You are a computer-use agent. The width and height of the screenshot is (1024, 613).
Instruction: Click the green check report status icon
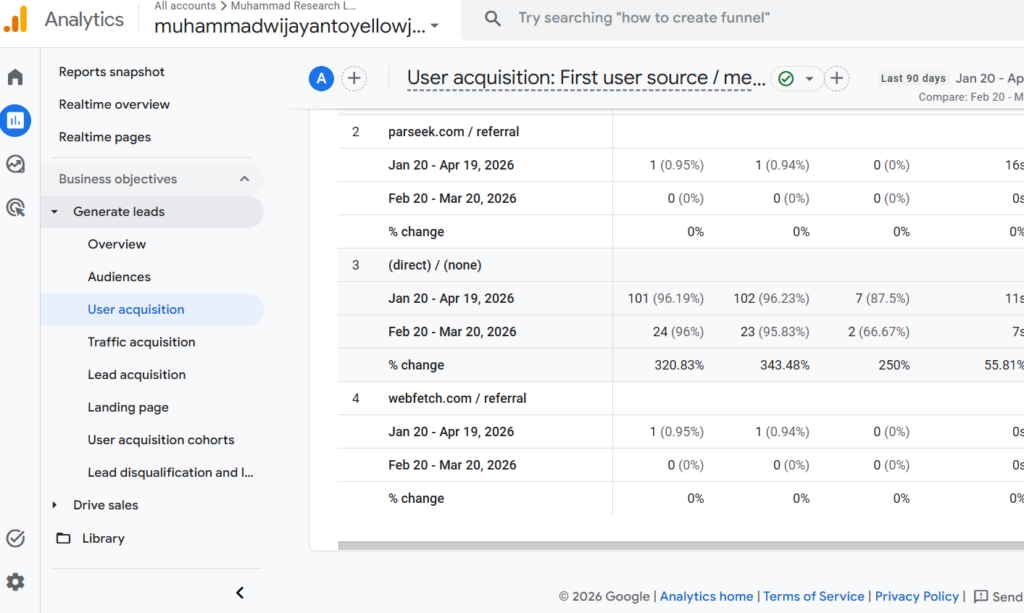tap(786, 78)
